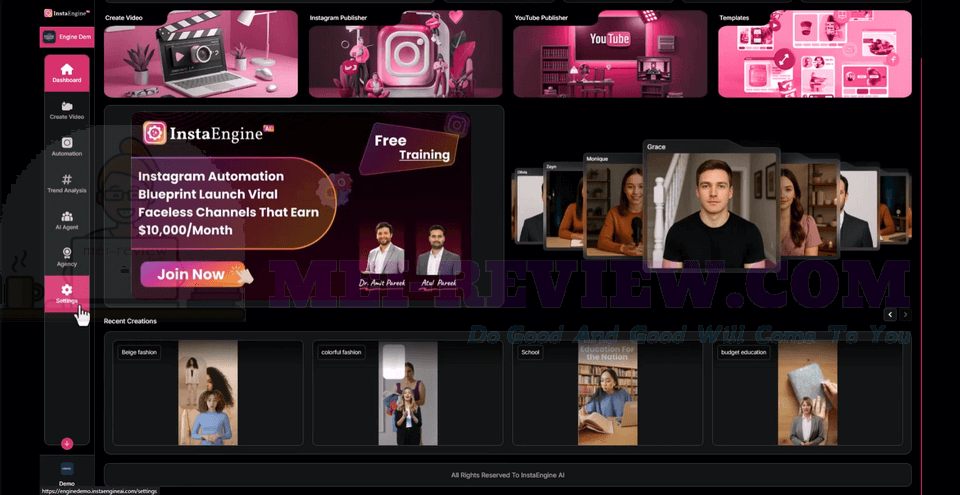Select the Grace avatar card
960x495 pixels.
[x=711, y=205]
